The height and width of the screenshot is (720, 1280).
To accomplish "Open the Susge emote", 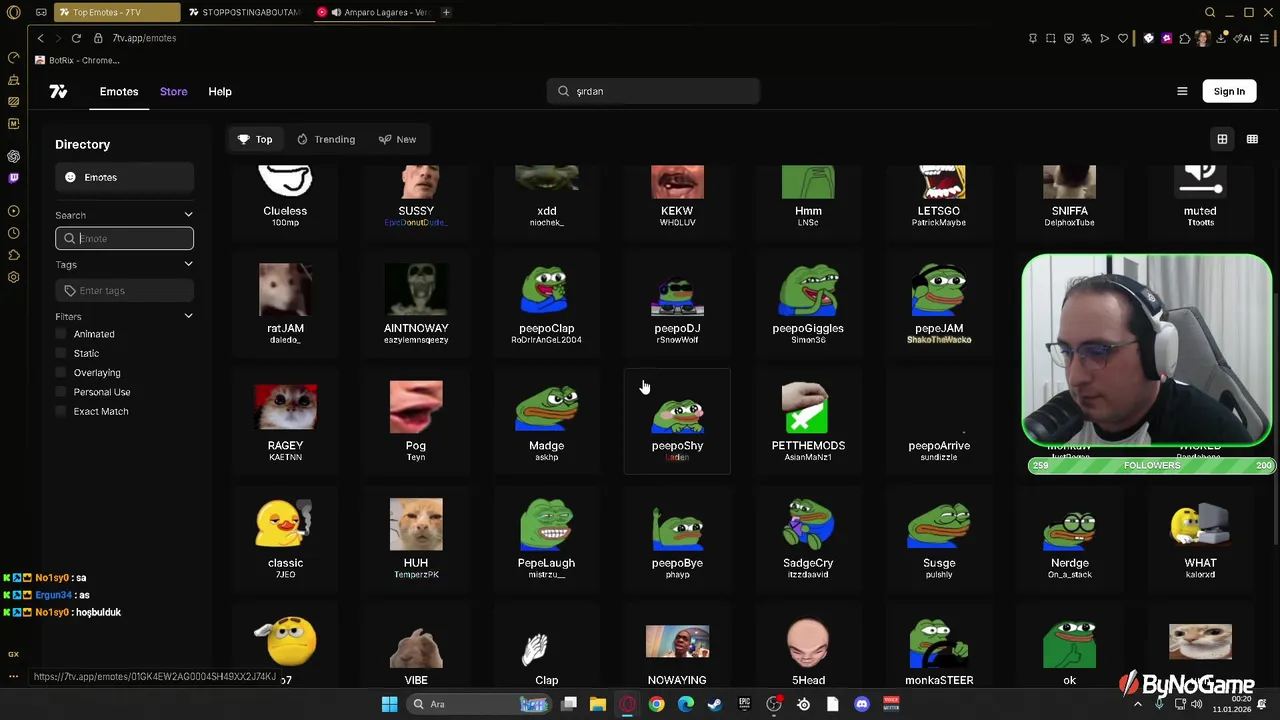I will 939,538.
